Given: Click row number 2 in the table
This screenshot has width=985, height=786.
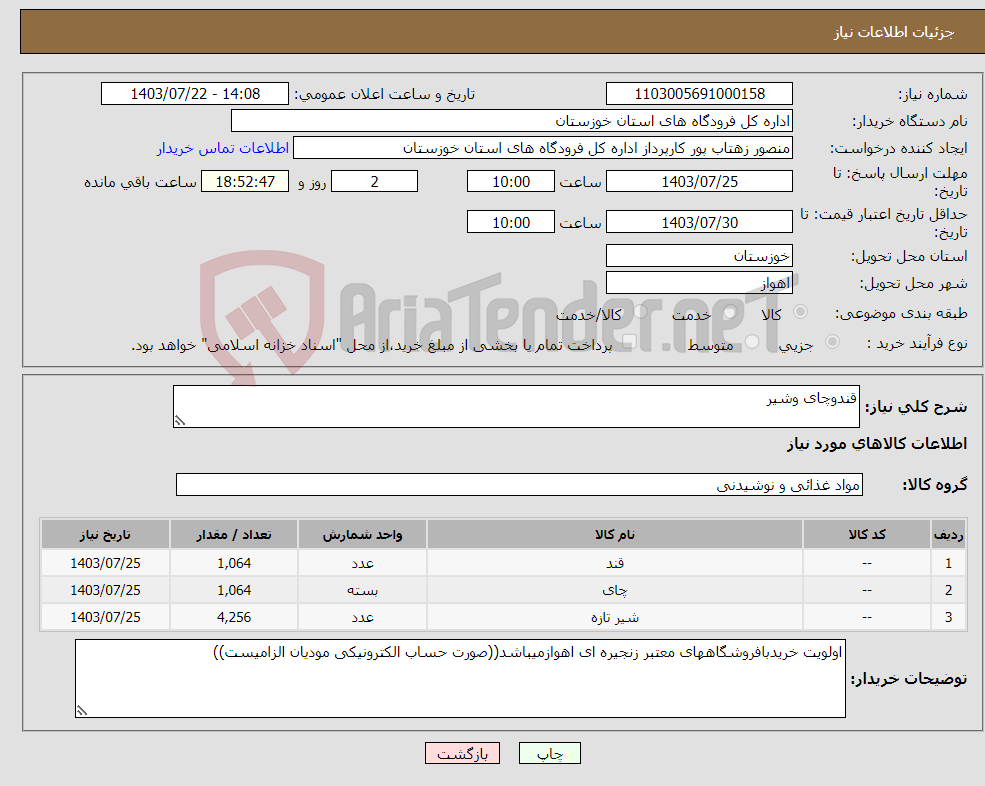Looking at the screenshot, I should pyautogui.click(x=948, y=590).
